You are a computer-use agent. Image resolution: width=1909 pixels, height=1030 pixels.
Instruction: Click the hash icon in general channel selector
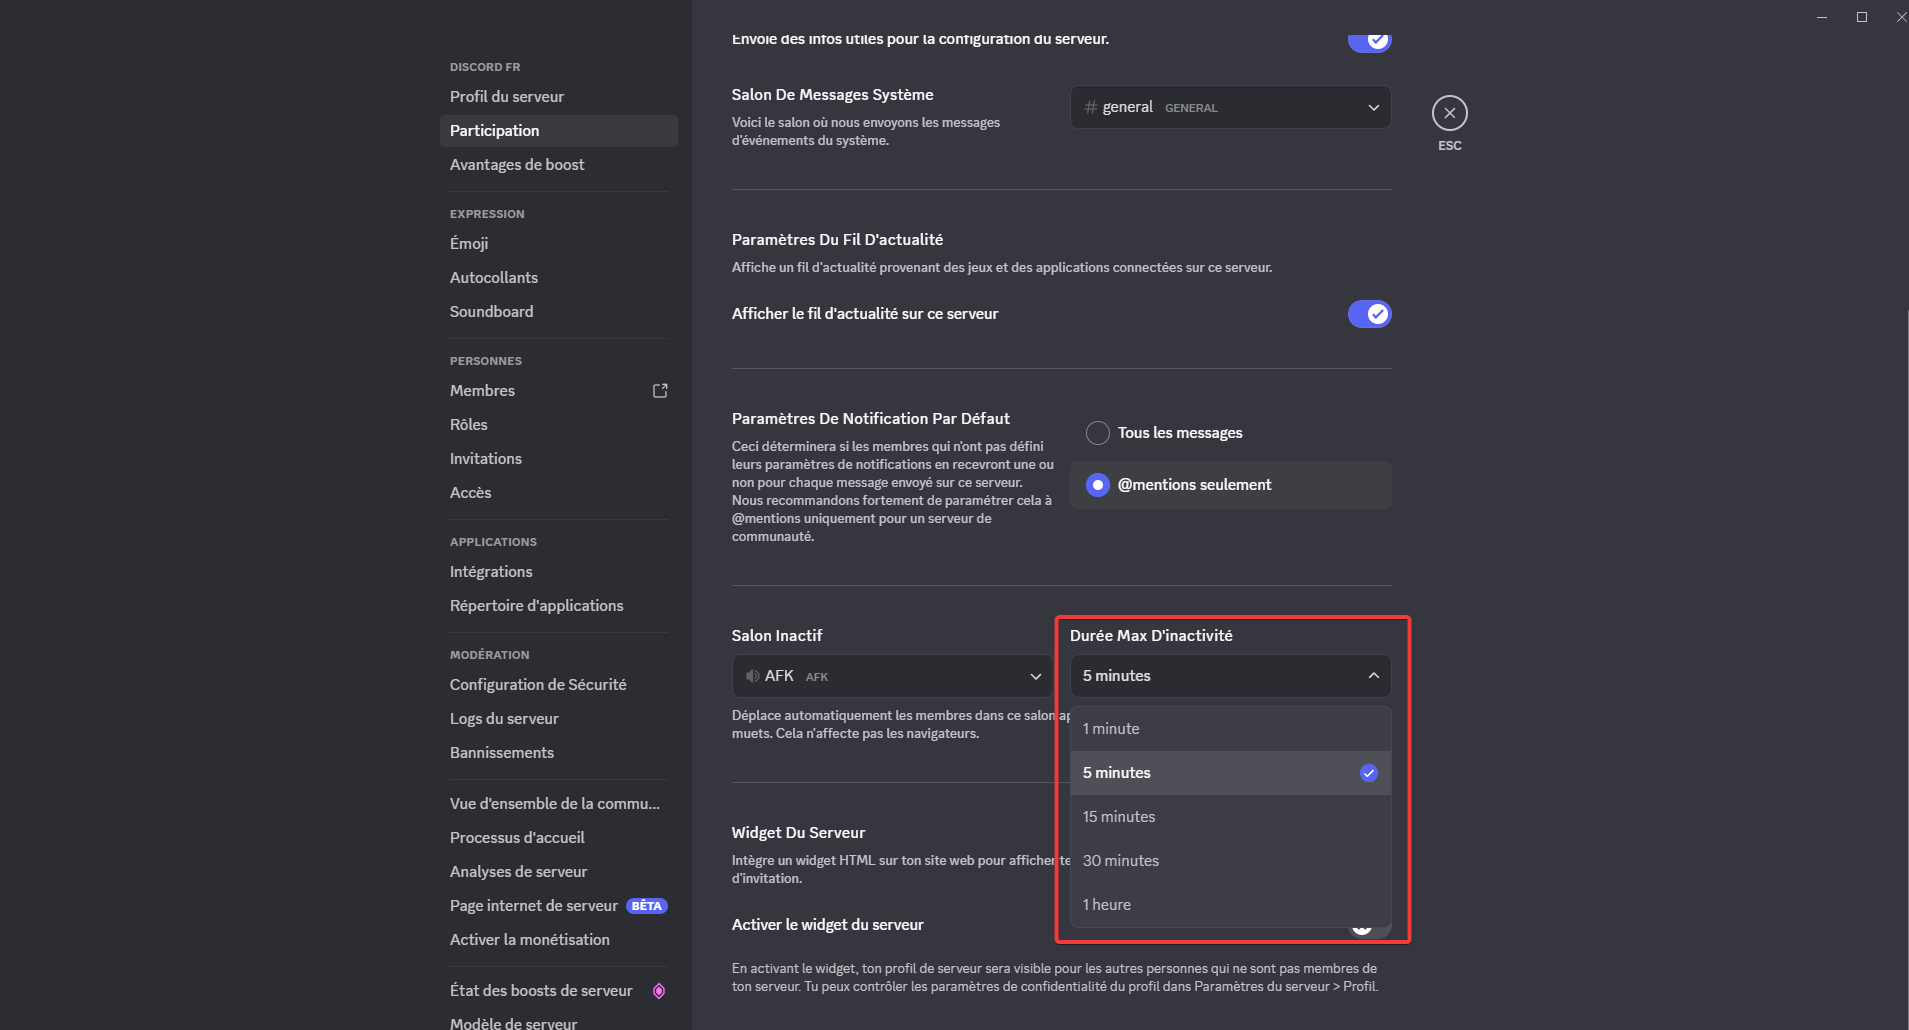[x=1090, y=107]
